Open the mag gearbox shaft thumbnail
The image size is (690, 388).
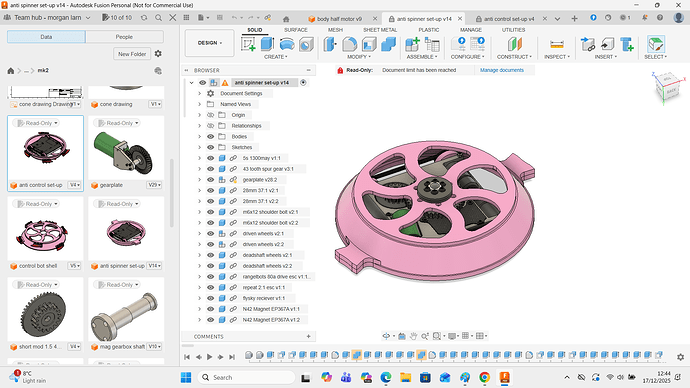tap(125, 310)
